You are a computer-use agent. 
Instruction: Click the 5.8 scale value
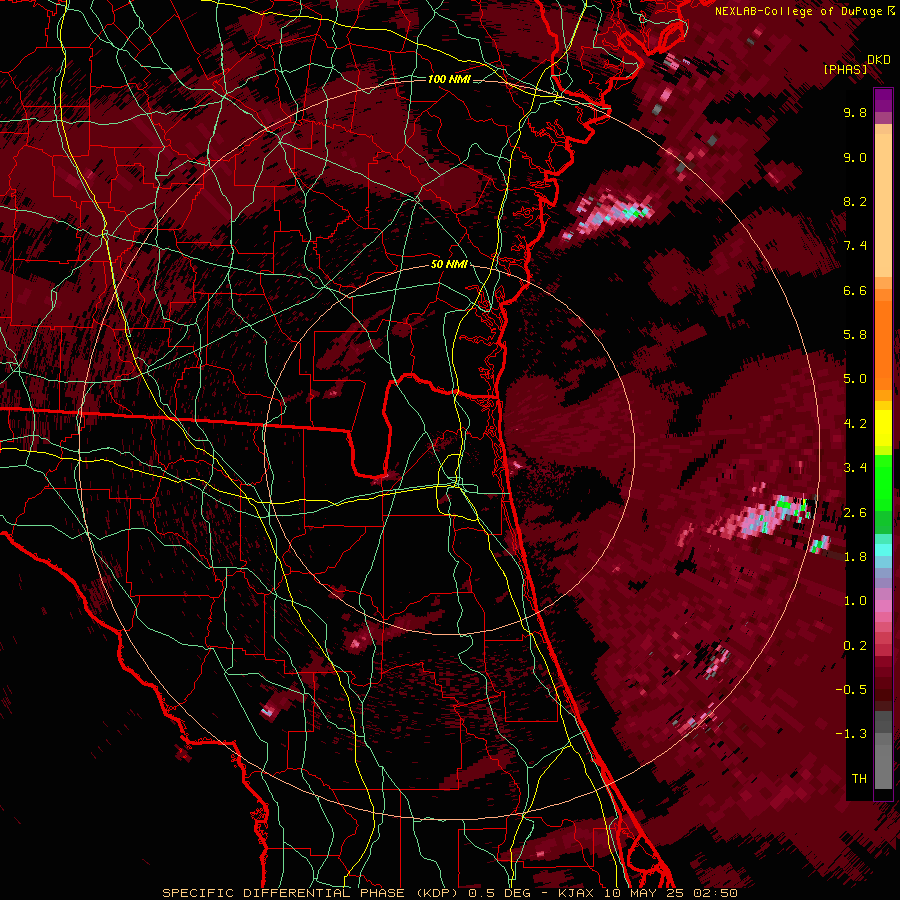855,335
